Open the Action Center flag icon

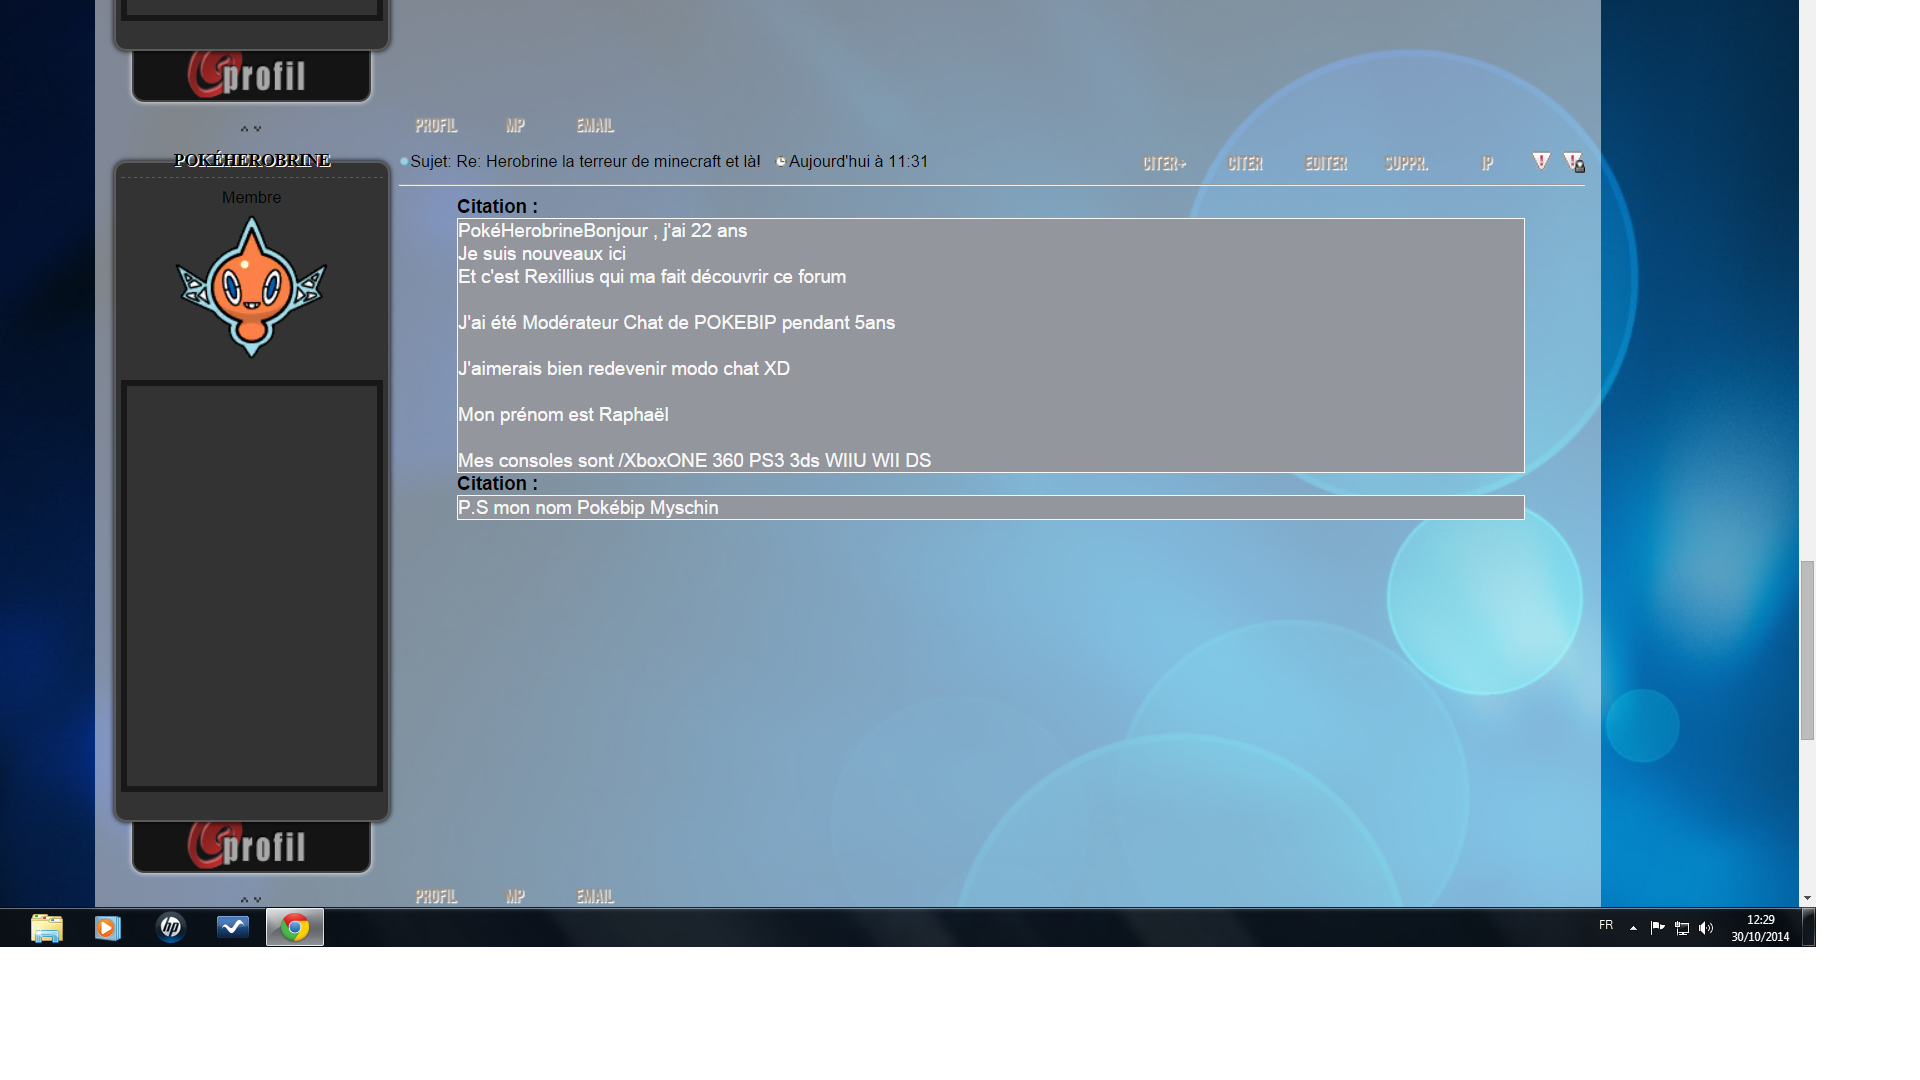point(1657,928)
